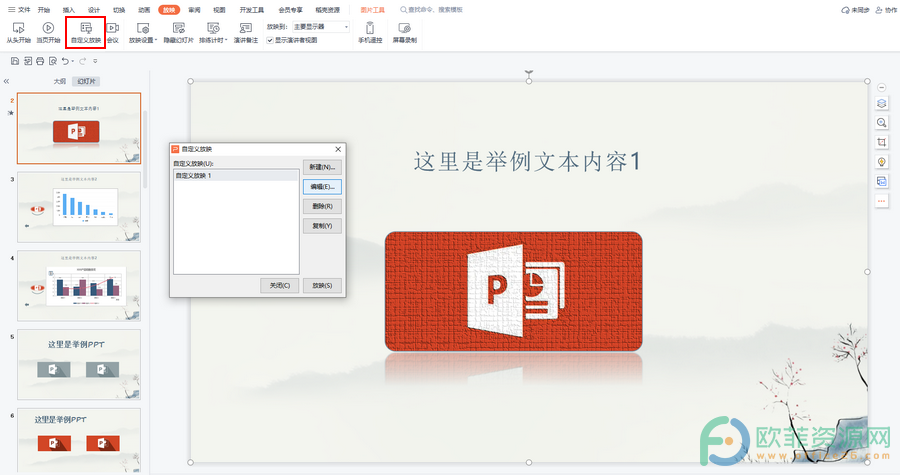Select the active 放映 tab
Screen dimensions: 900x475
(169, 10)
